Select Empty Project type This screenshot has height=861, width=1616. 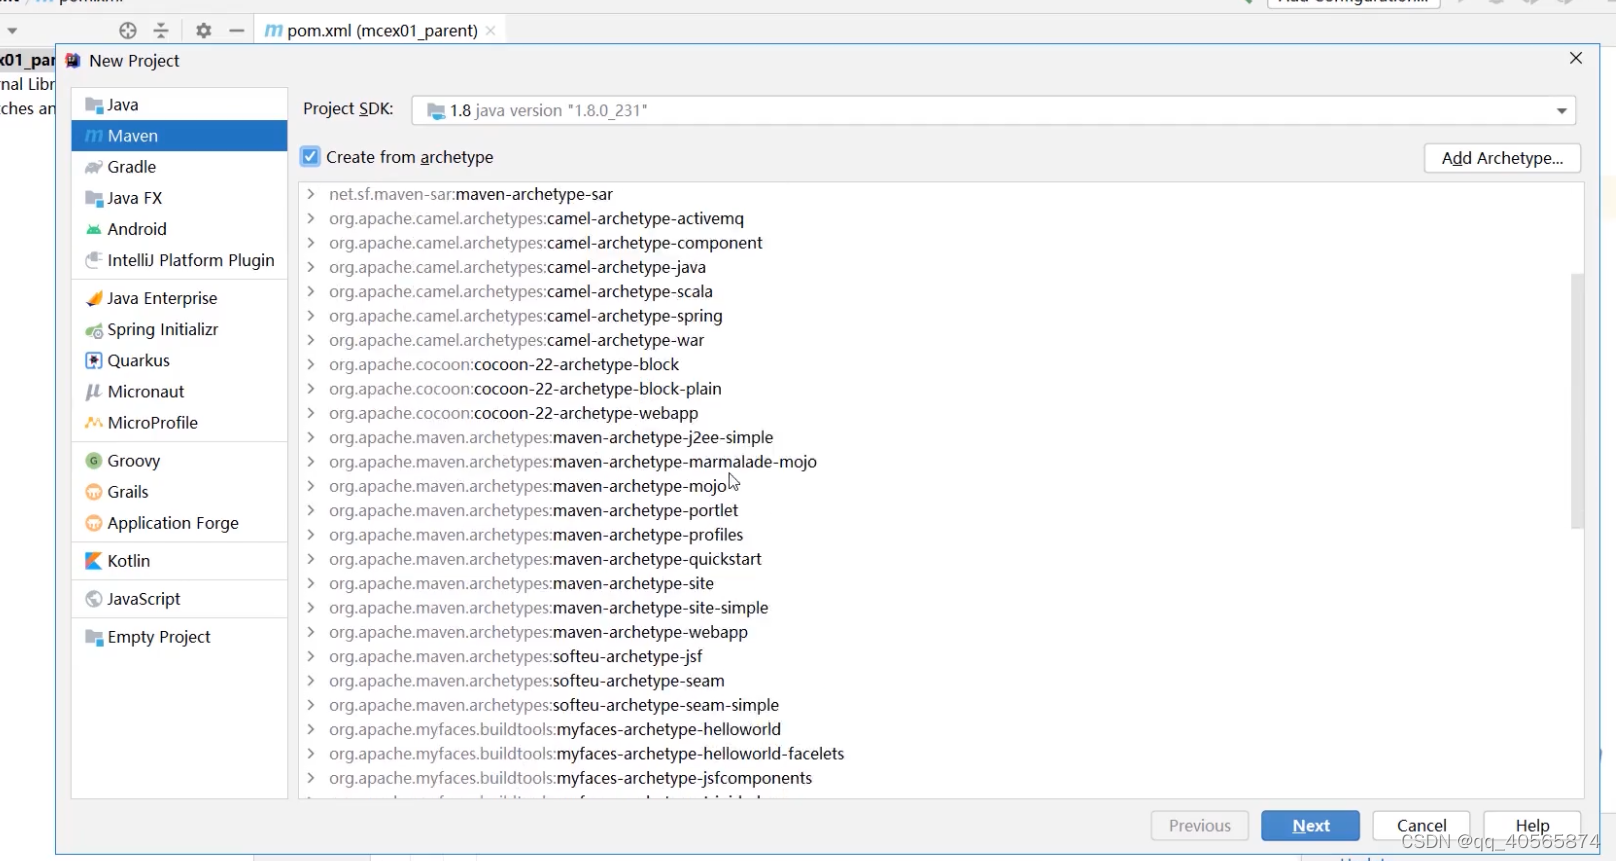pyautogui.click(x=179, y=638)
